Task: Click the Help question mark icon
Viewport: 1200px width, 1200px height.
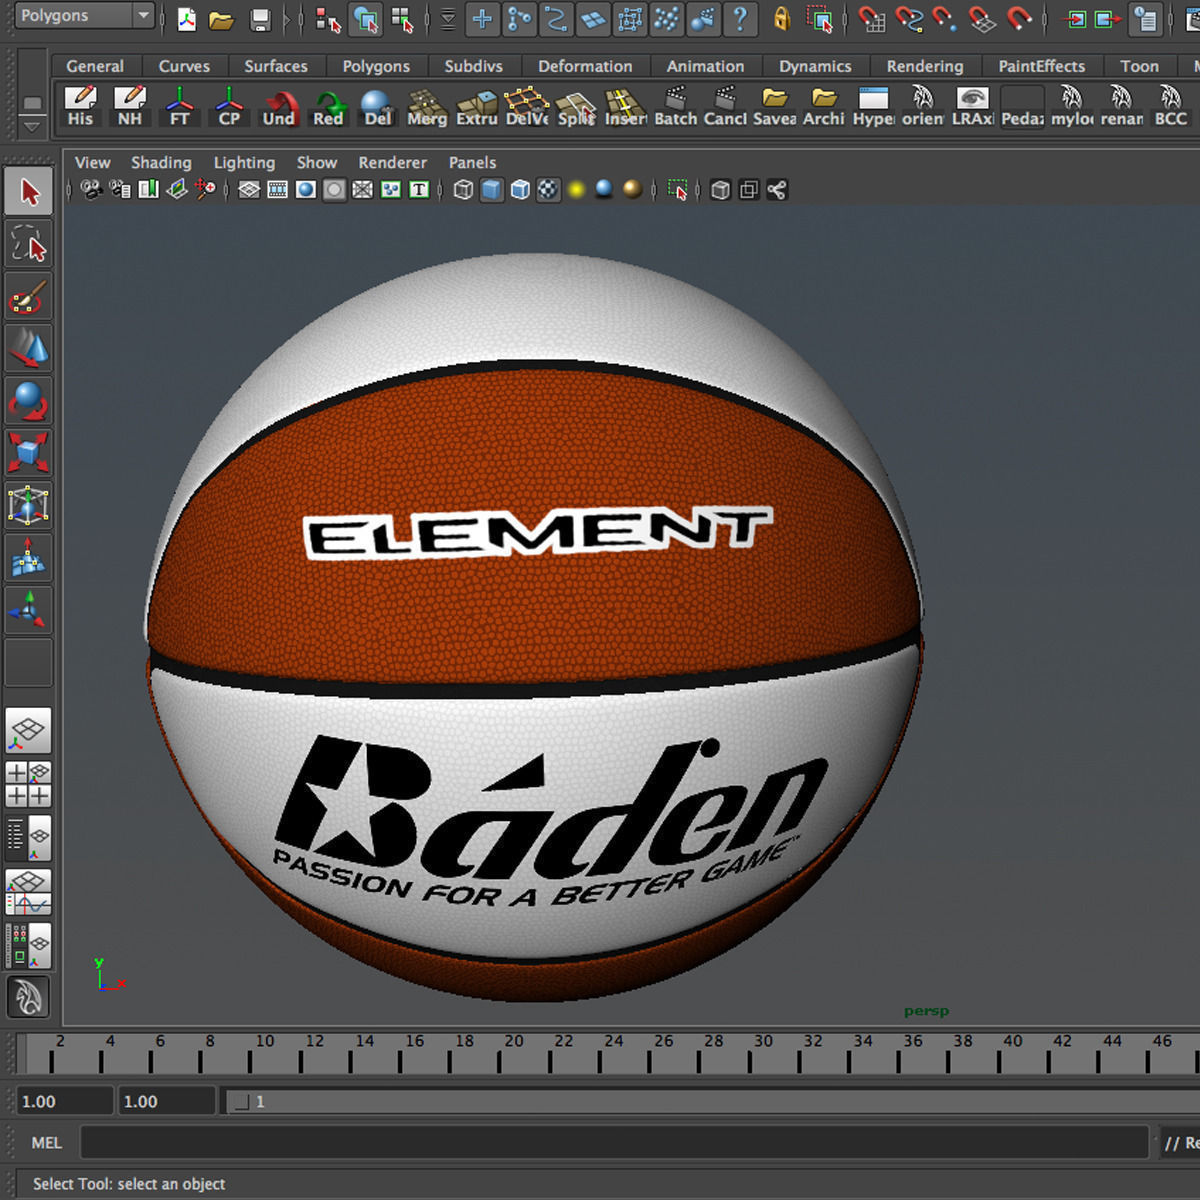Action: click(x=740, y=18)
